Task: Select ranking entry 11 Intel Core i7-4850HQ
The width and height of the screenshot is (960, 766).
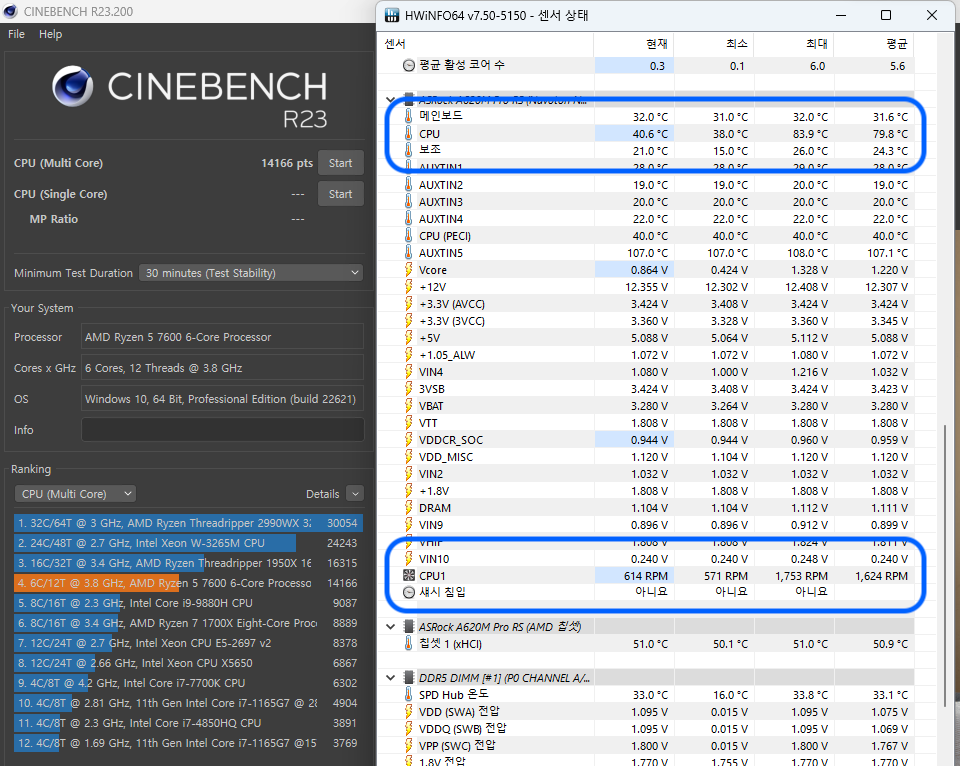Action: [188, 723]
